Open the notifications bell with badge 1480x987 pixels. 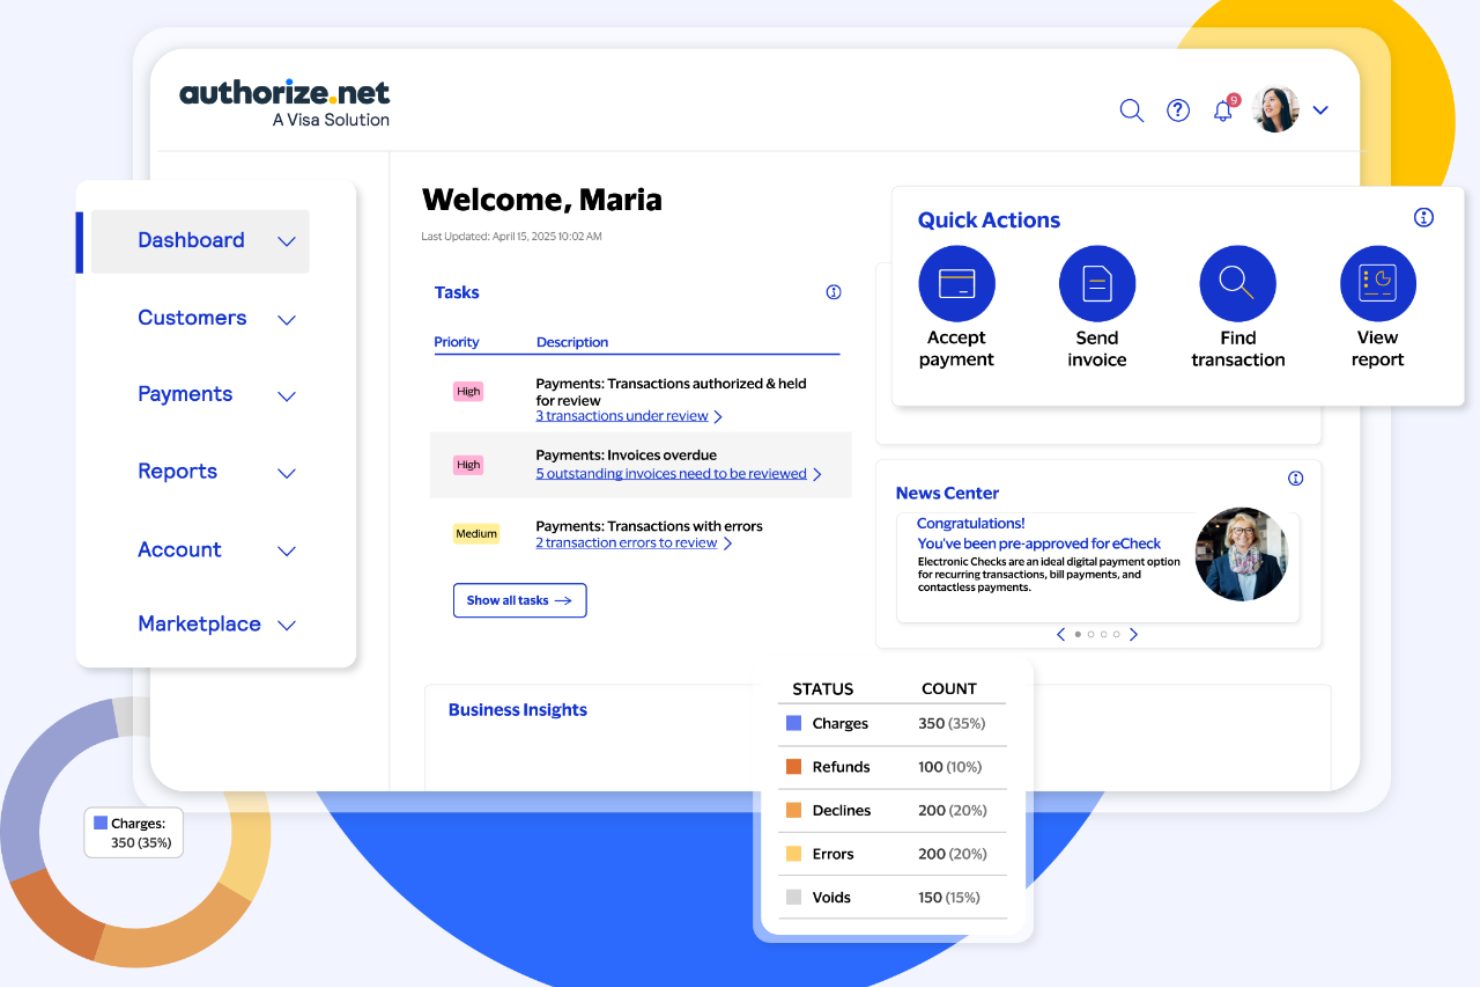pyautogui.click(x=1222, y=110)
